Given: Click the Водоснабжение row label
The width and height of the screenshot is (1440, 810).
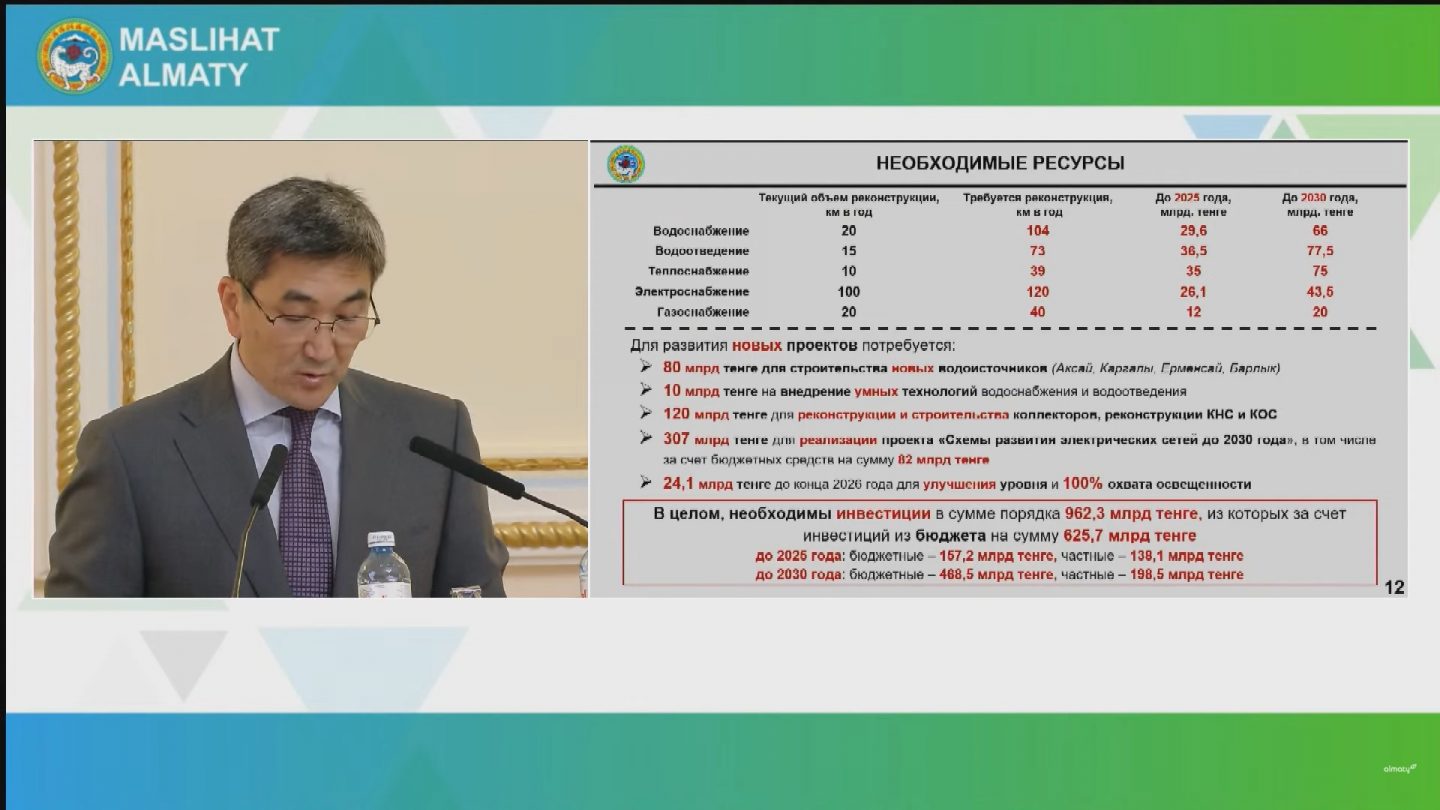Looking at the screenshot, I should (701, 231).
